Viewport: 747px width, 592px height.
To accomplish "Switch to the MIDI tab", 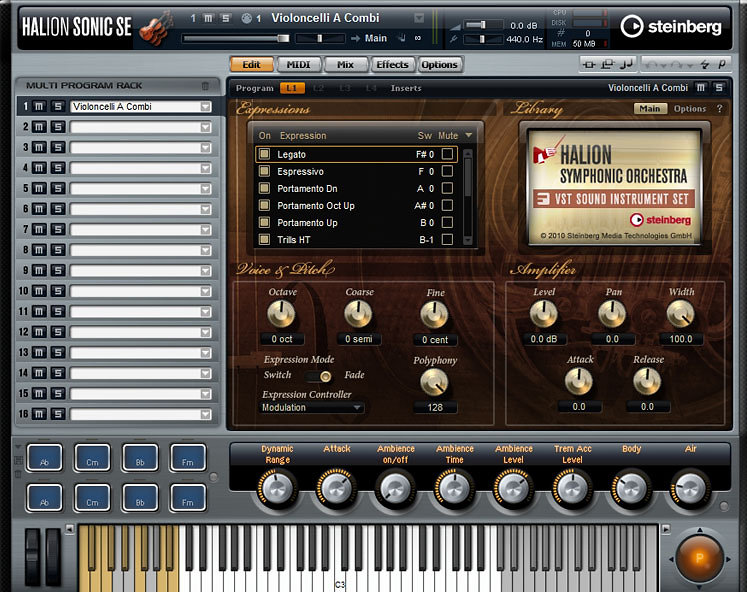I will pos(299,64).
